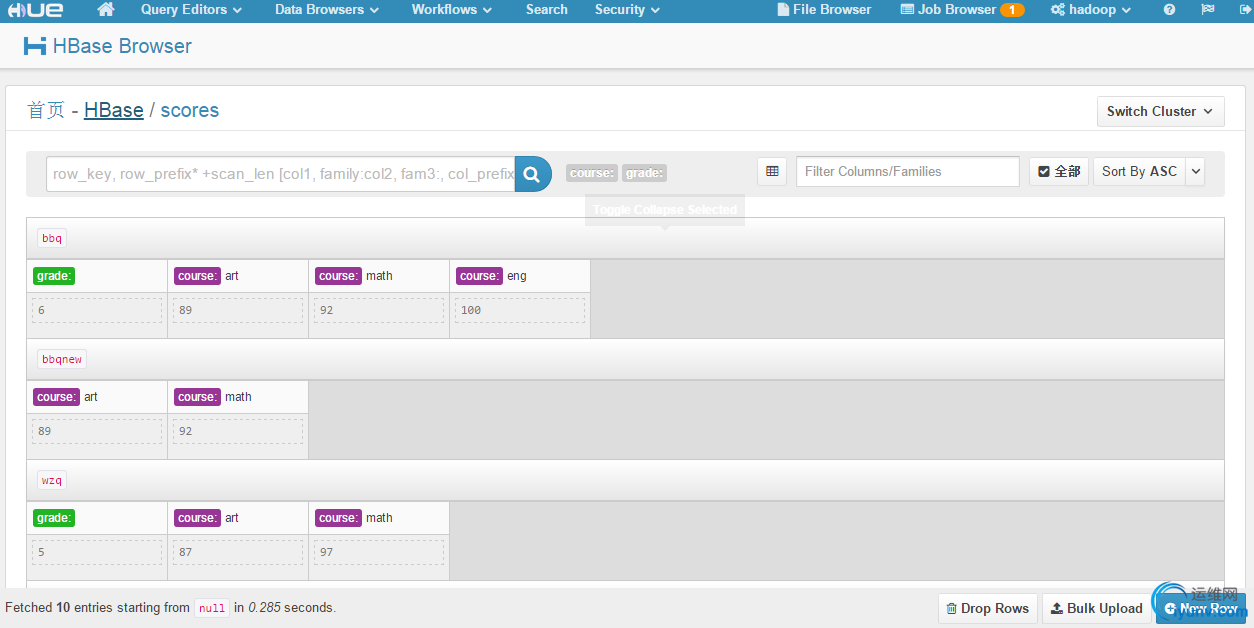Edit wzq's math value 97

click(379, 552)
